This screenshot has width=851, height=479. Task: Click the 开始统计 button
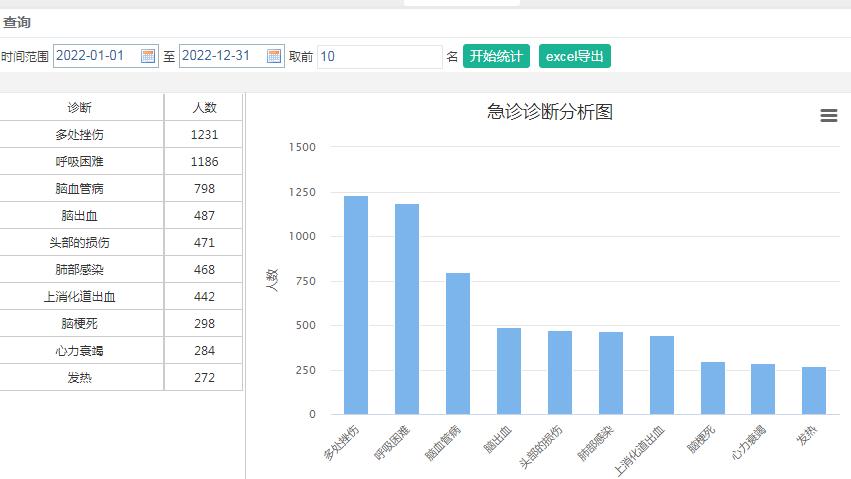coord(496,56)
